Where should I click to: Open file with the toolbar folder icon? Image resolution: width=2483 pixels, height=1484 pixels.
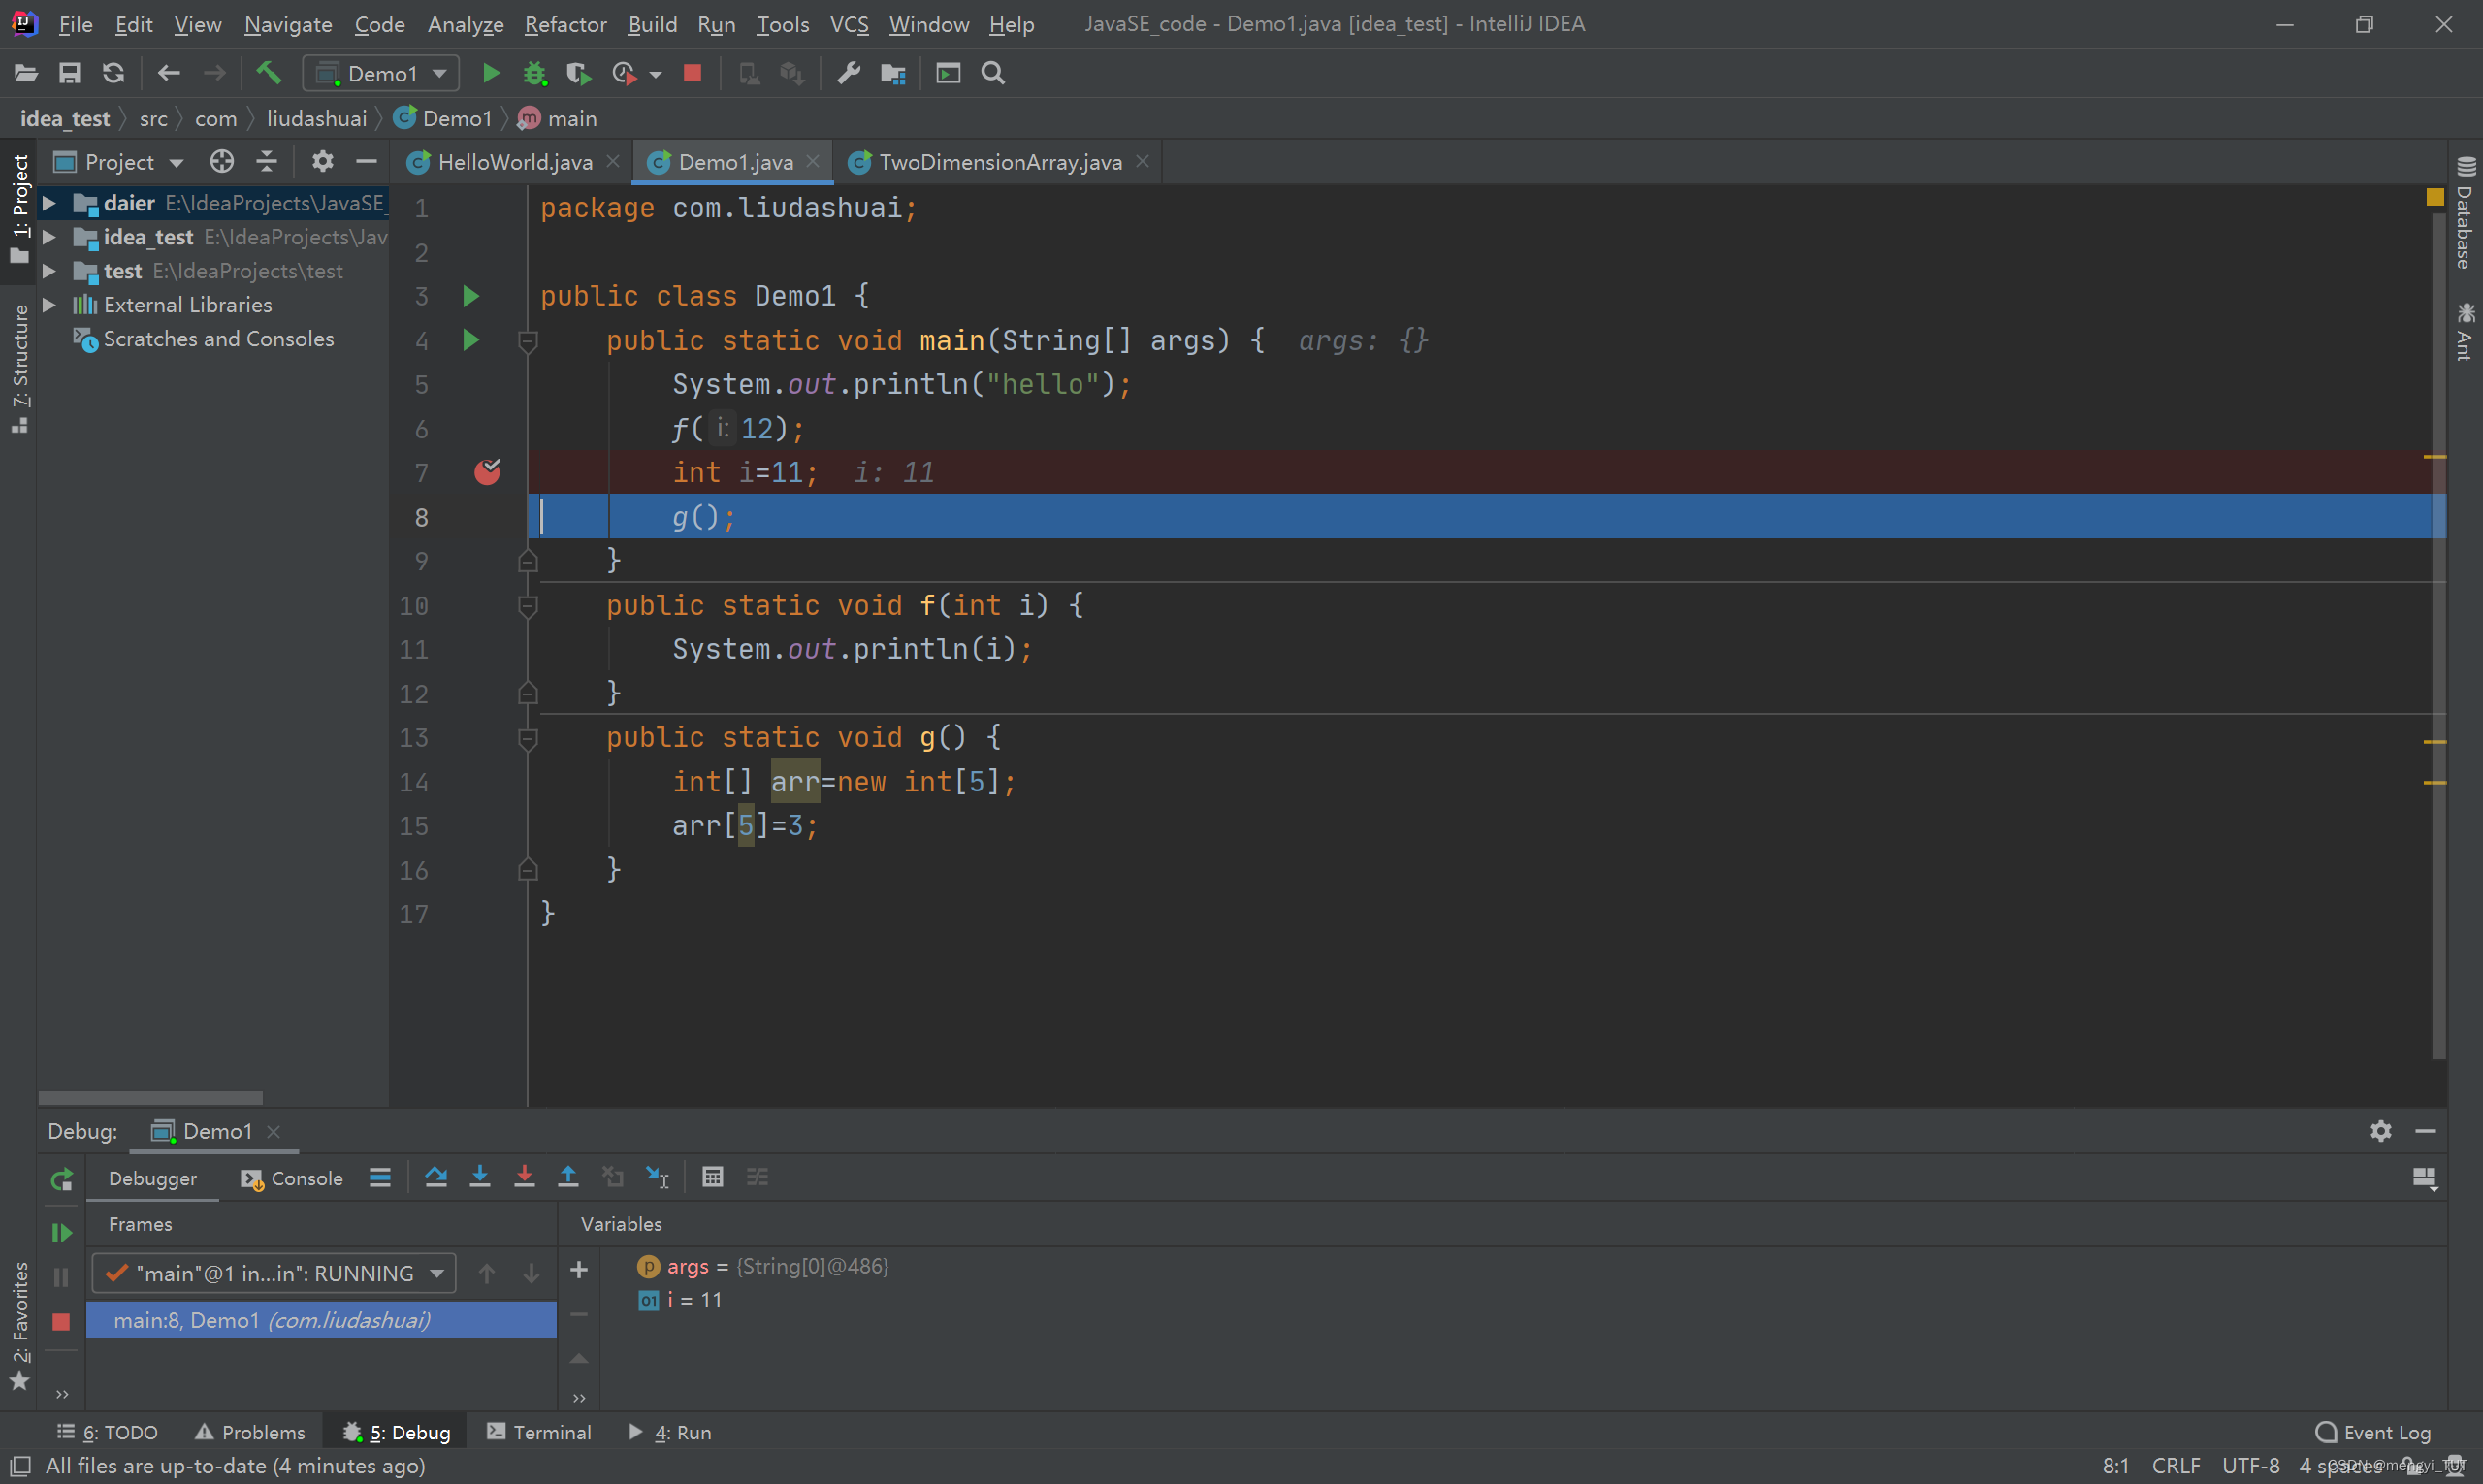(26, 73)
